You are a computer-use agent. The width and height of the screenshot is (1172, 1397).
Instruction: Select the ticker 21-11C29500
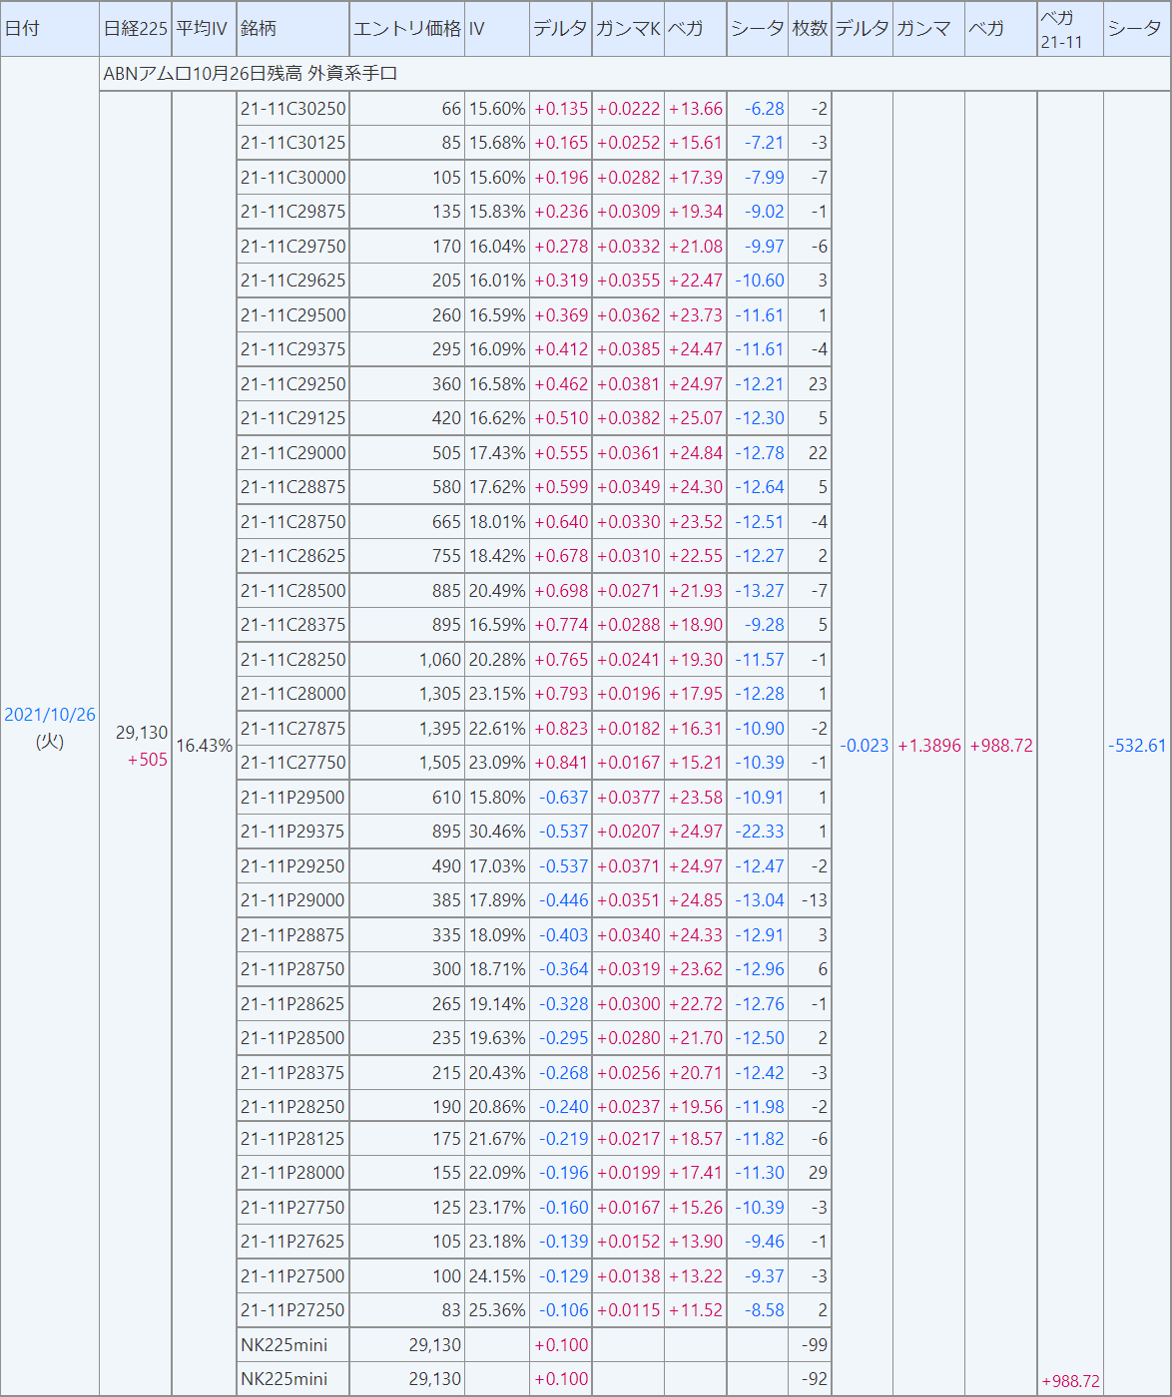tap(293, 316)
